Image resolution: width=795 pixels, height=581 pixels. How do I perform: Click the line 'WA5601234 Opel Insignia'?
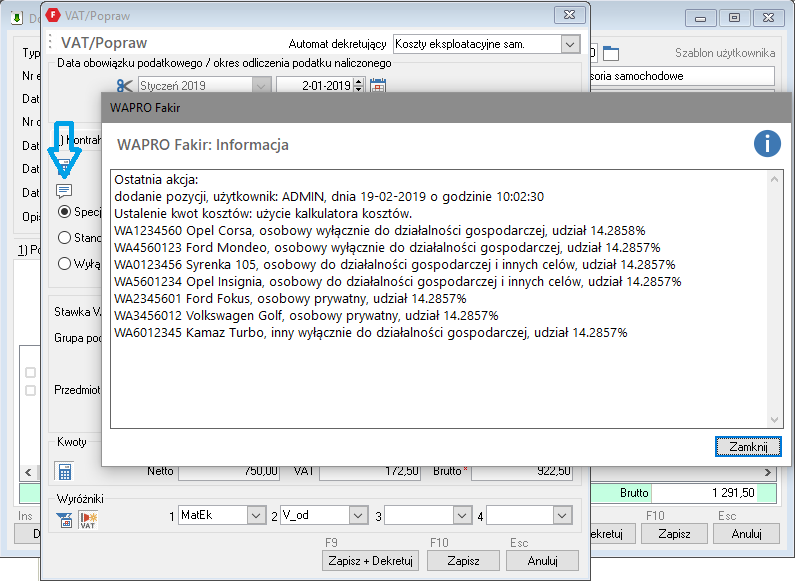click(398, 281)
